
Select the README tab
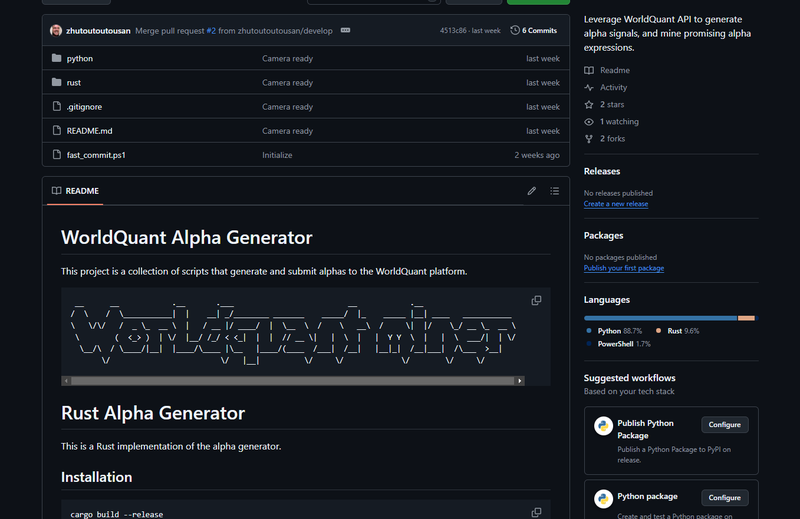click(76, 191)
